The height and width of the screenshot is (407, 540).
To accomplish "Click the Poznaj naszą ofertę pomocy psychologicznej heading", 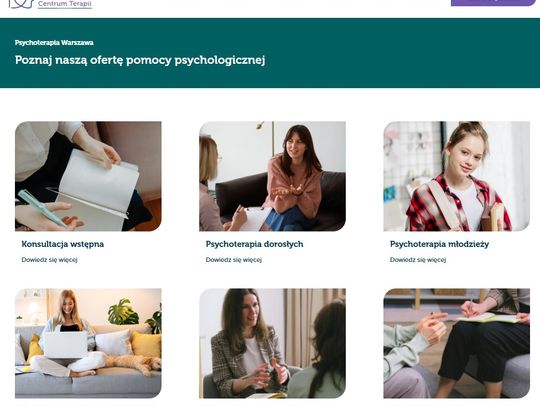I will click(140, 60).
